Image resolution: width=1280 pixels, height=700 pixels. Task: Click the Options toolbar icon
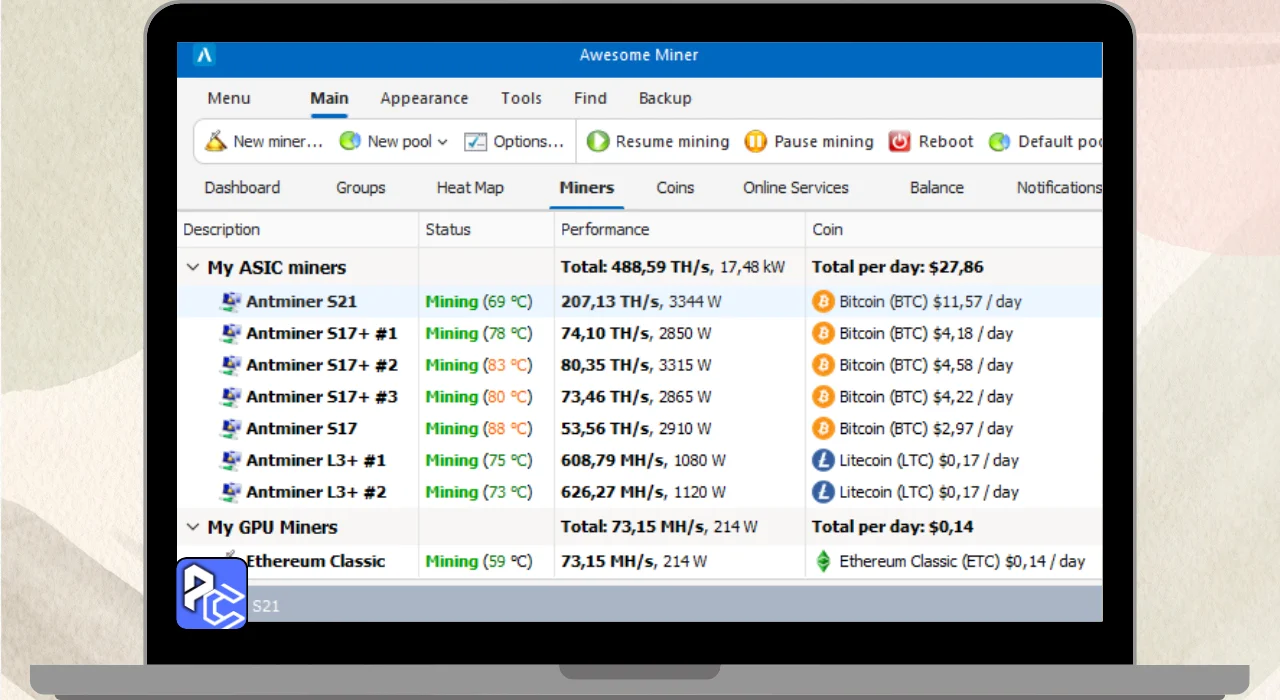476,141
